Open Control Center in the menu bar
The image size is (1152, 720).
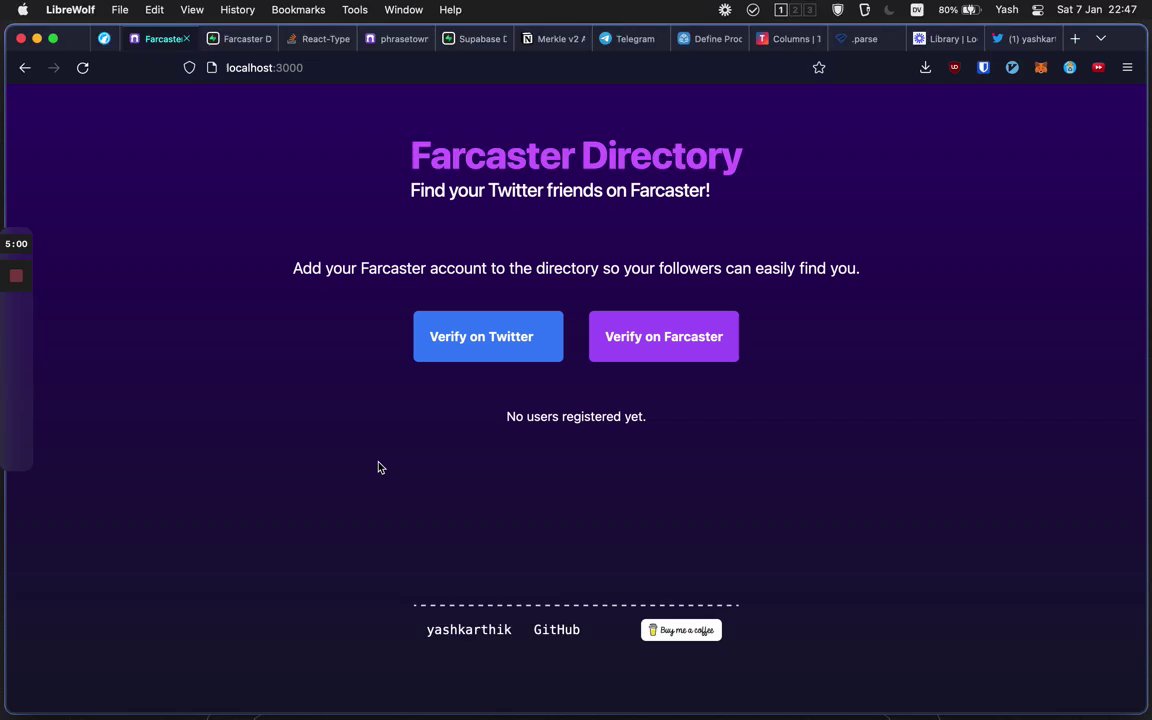[x=1037, y=10]
